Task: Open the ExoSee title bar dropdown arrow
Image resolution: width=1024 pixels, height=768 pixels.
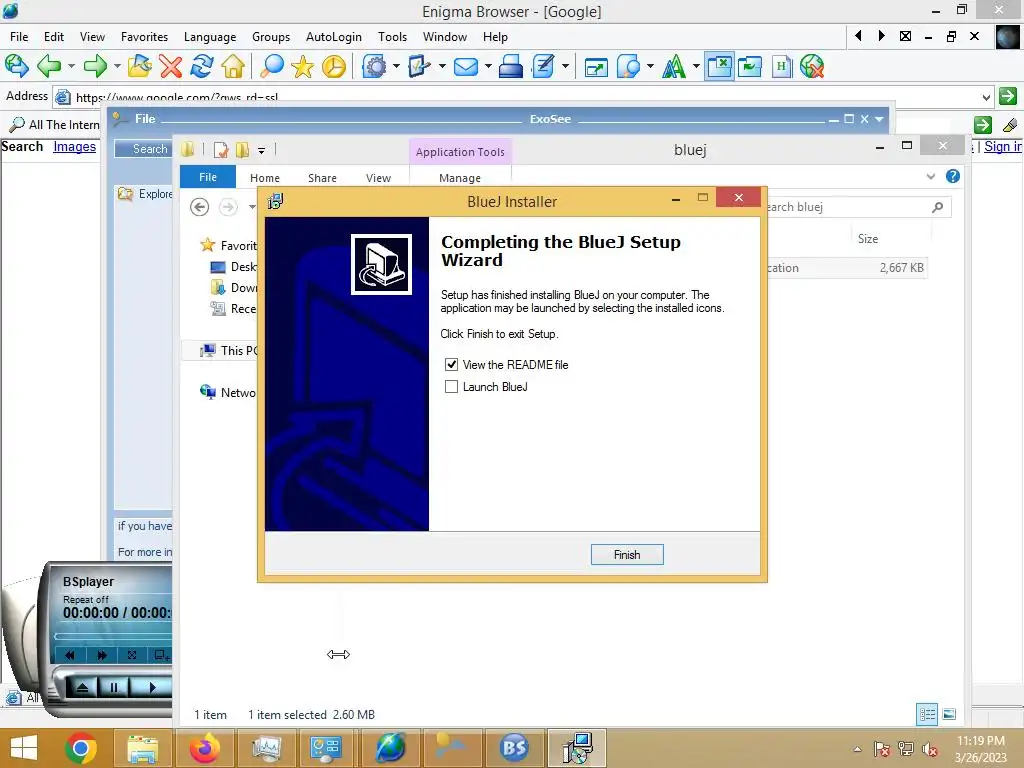Action: pos(879,119)
